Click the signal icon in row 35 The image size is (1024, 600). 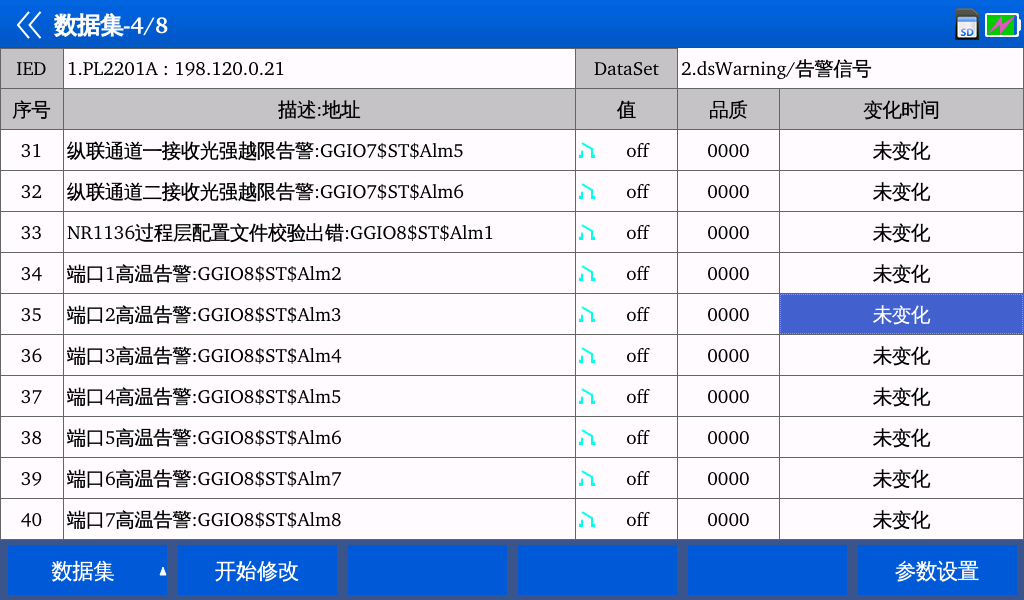pos(587,315)
